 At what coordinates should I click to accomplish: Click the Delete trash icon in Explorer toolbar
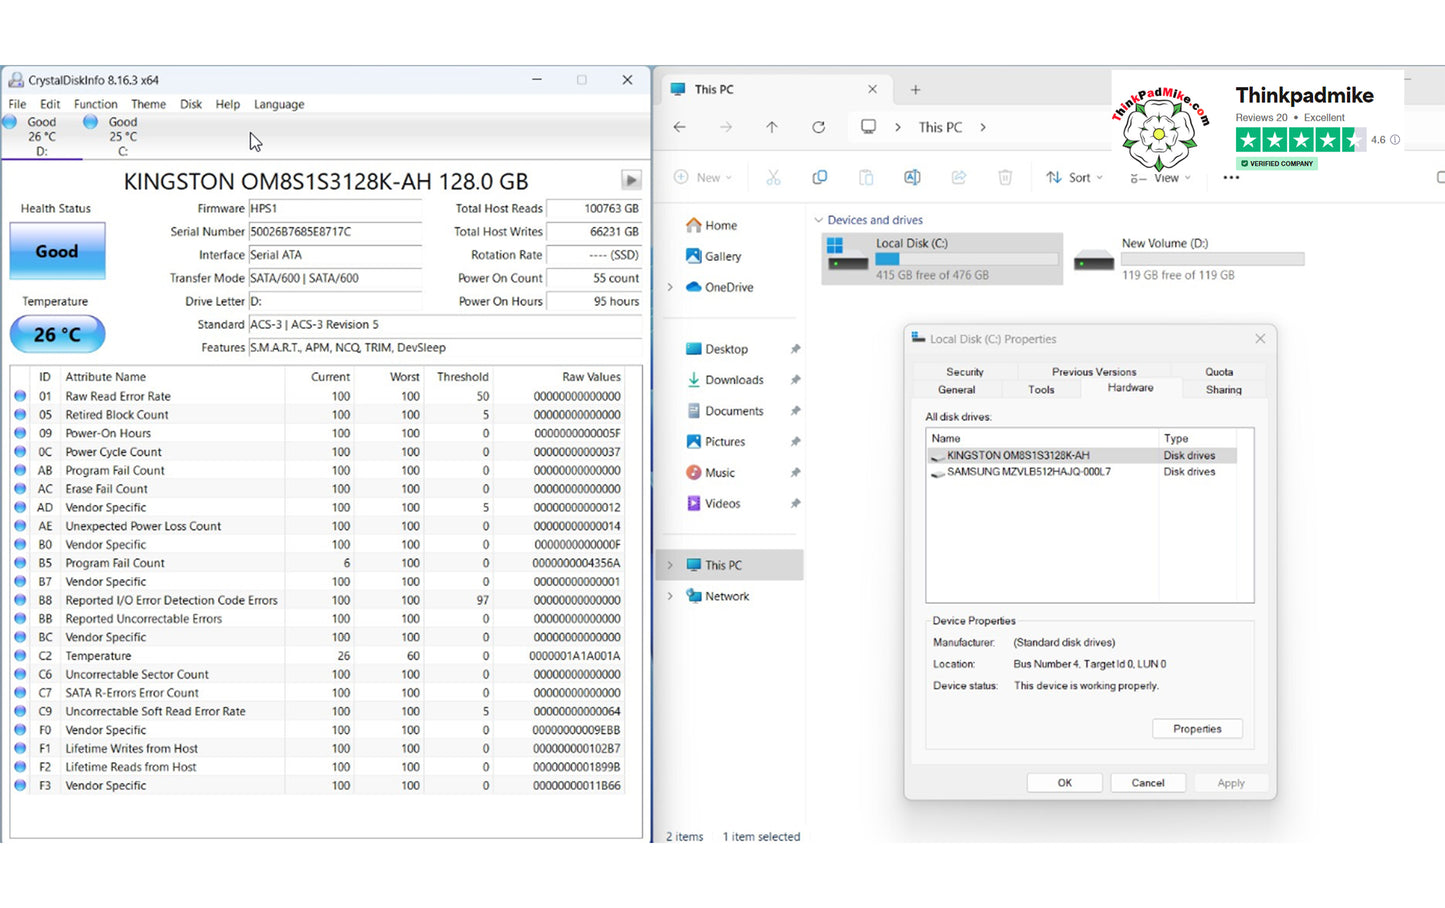[x=1005, y=177]
